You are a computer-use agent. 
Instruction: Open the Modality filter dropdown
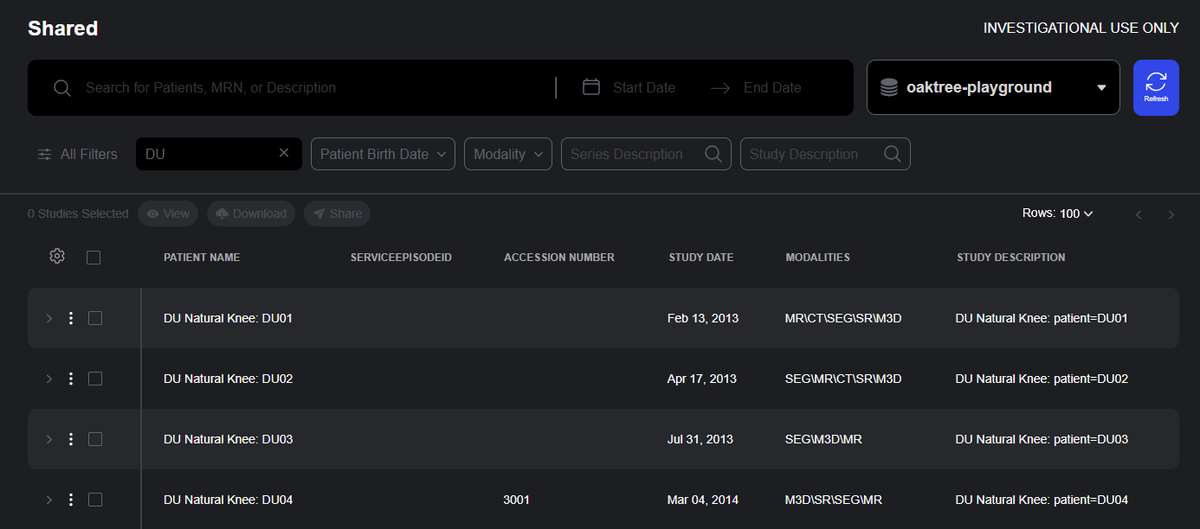(x=508, y=154)
